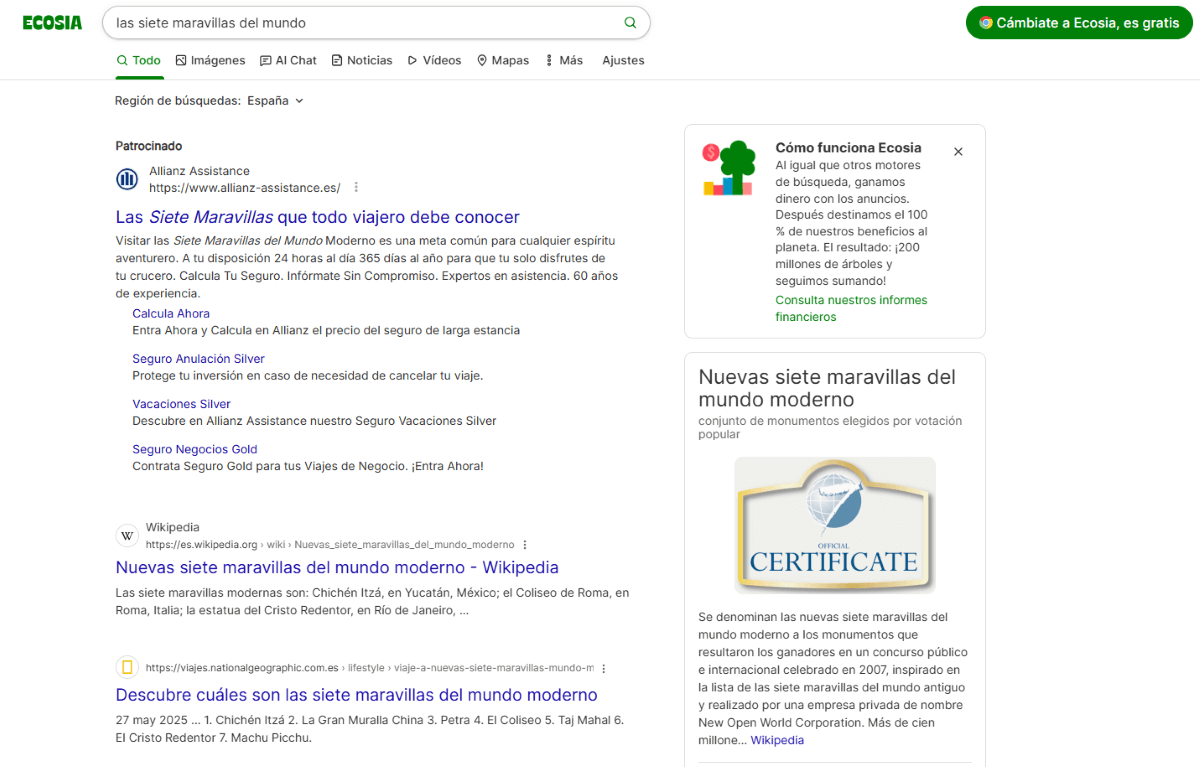Open the Seguro Negocios Gold sitelink
Screen dimensions: 1200x767
[195, 449]
